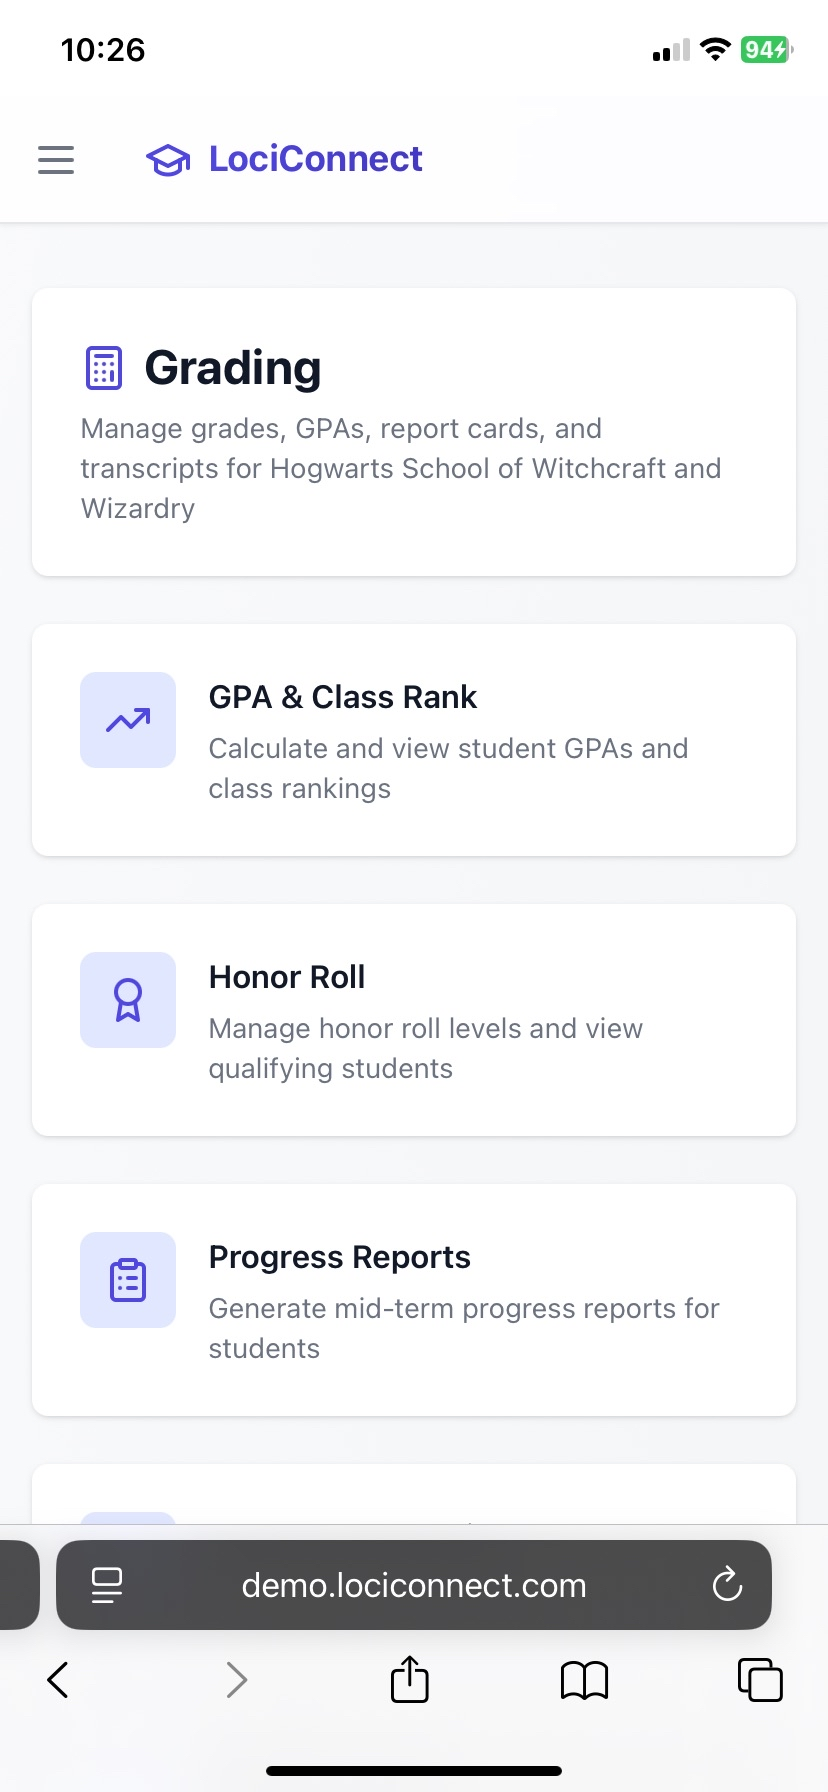Tap the Grading page heading
The height and width of the screenshot is (1792, 828).
[233, 368]
